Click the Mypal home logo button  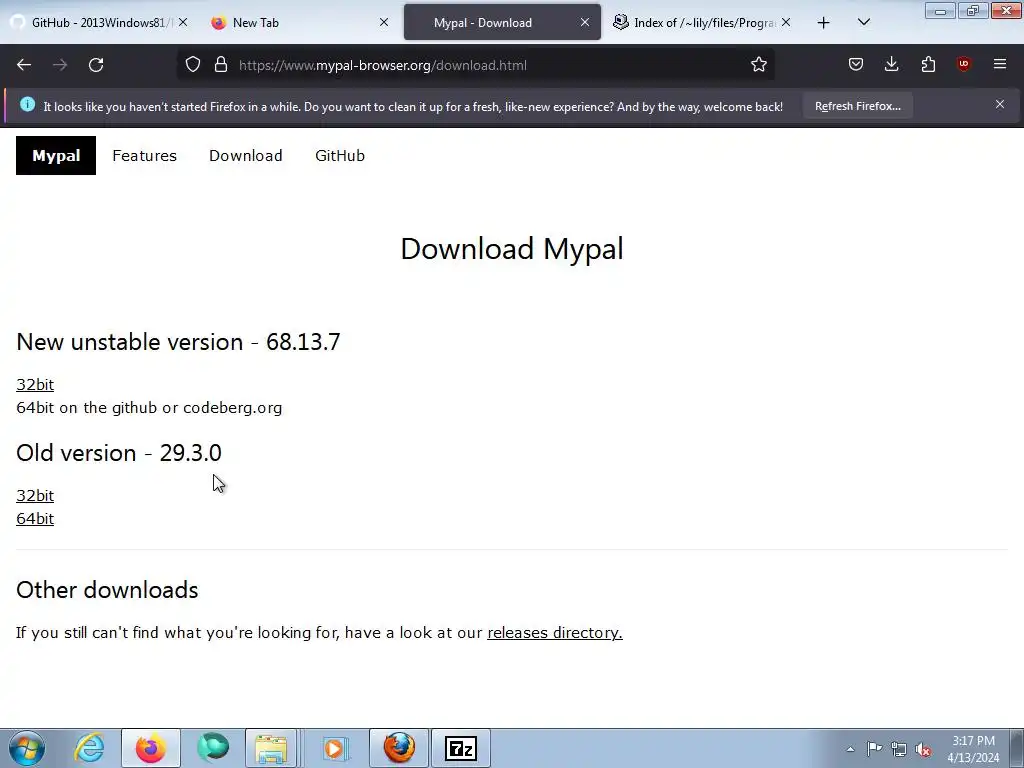click(x=56, y=155)
